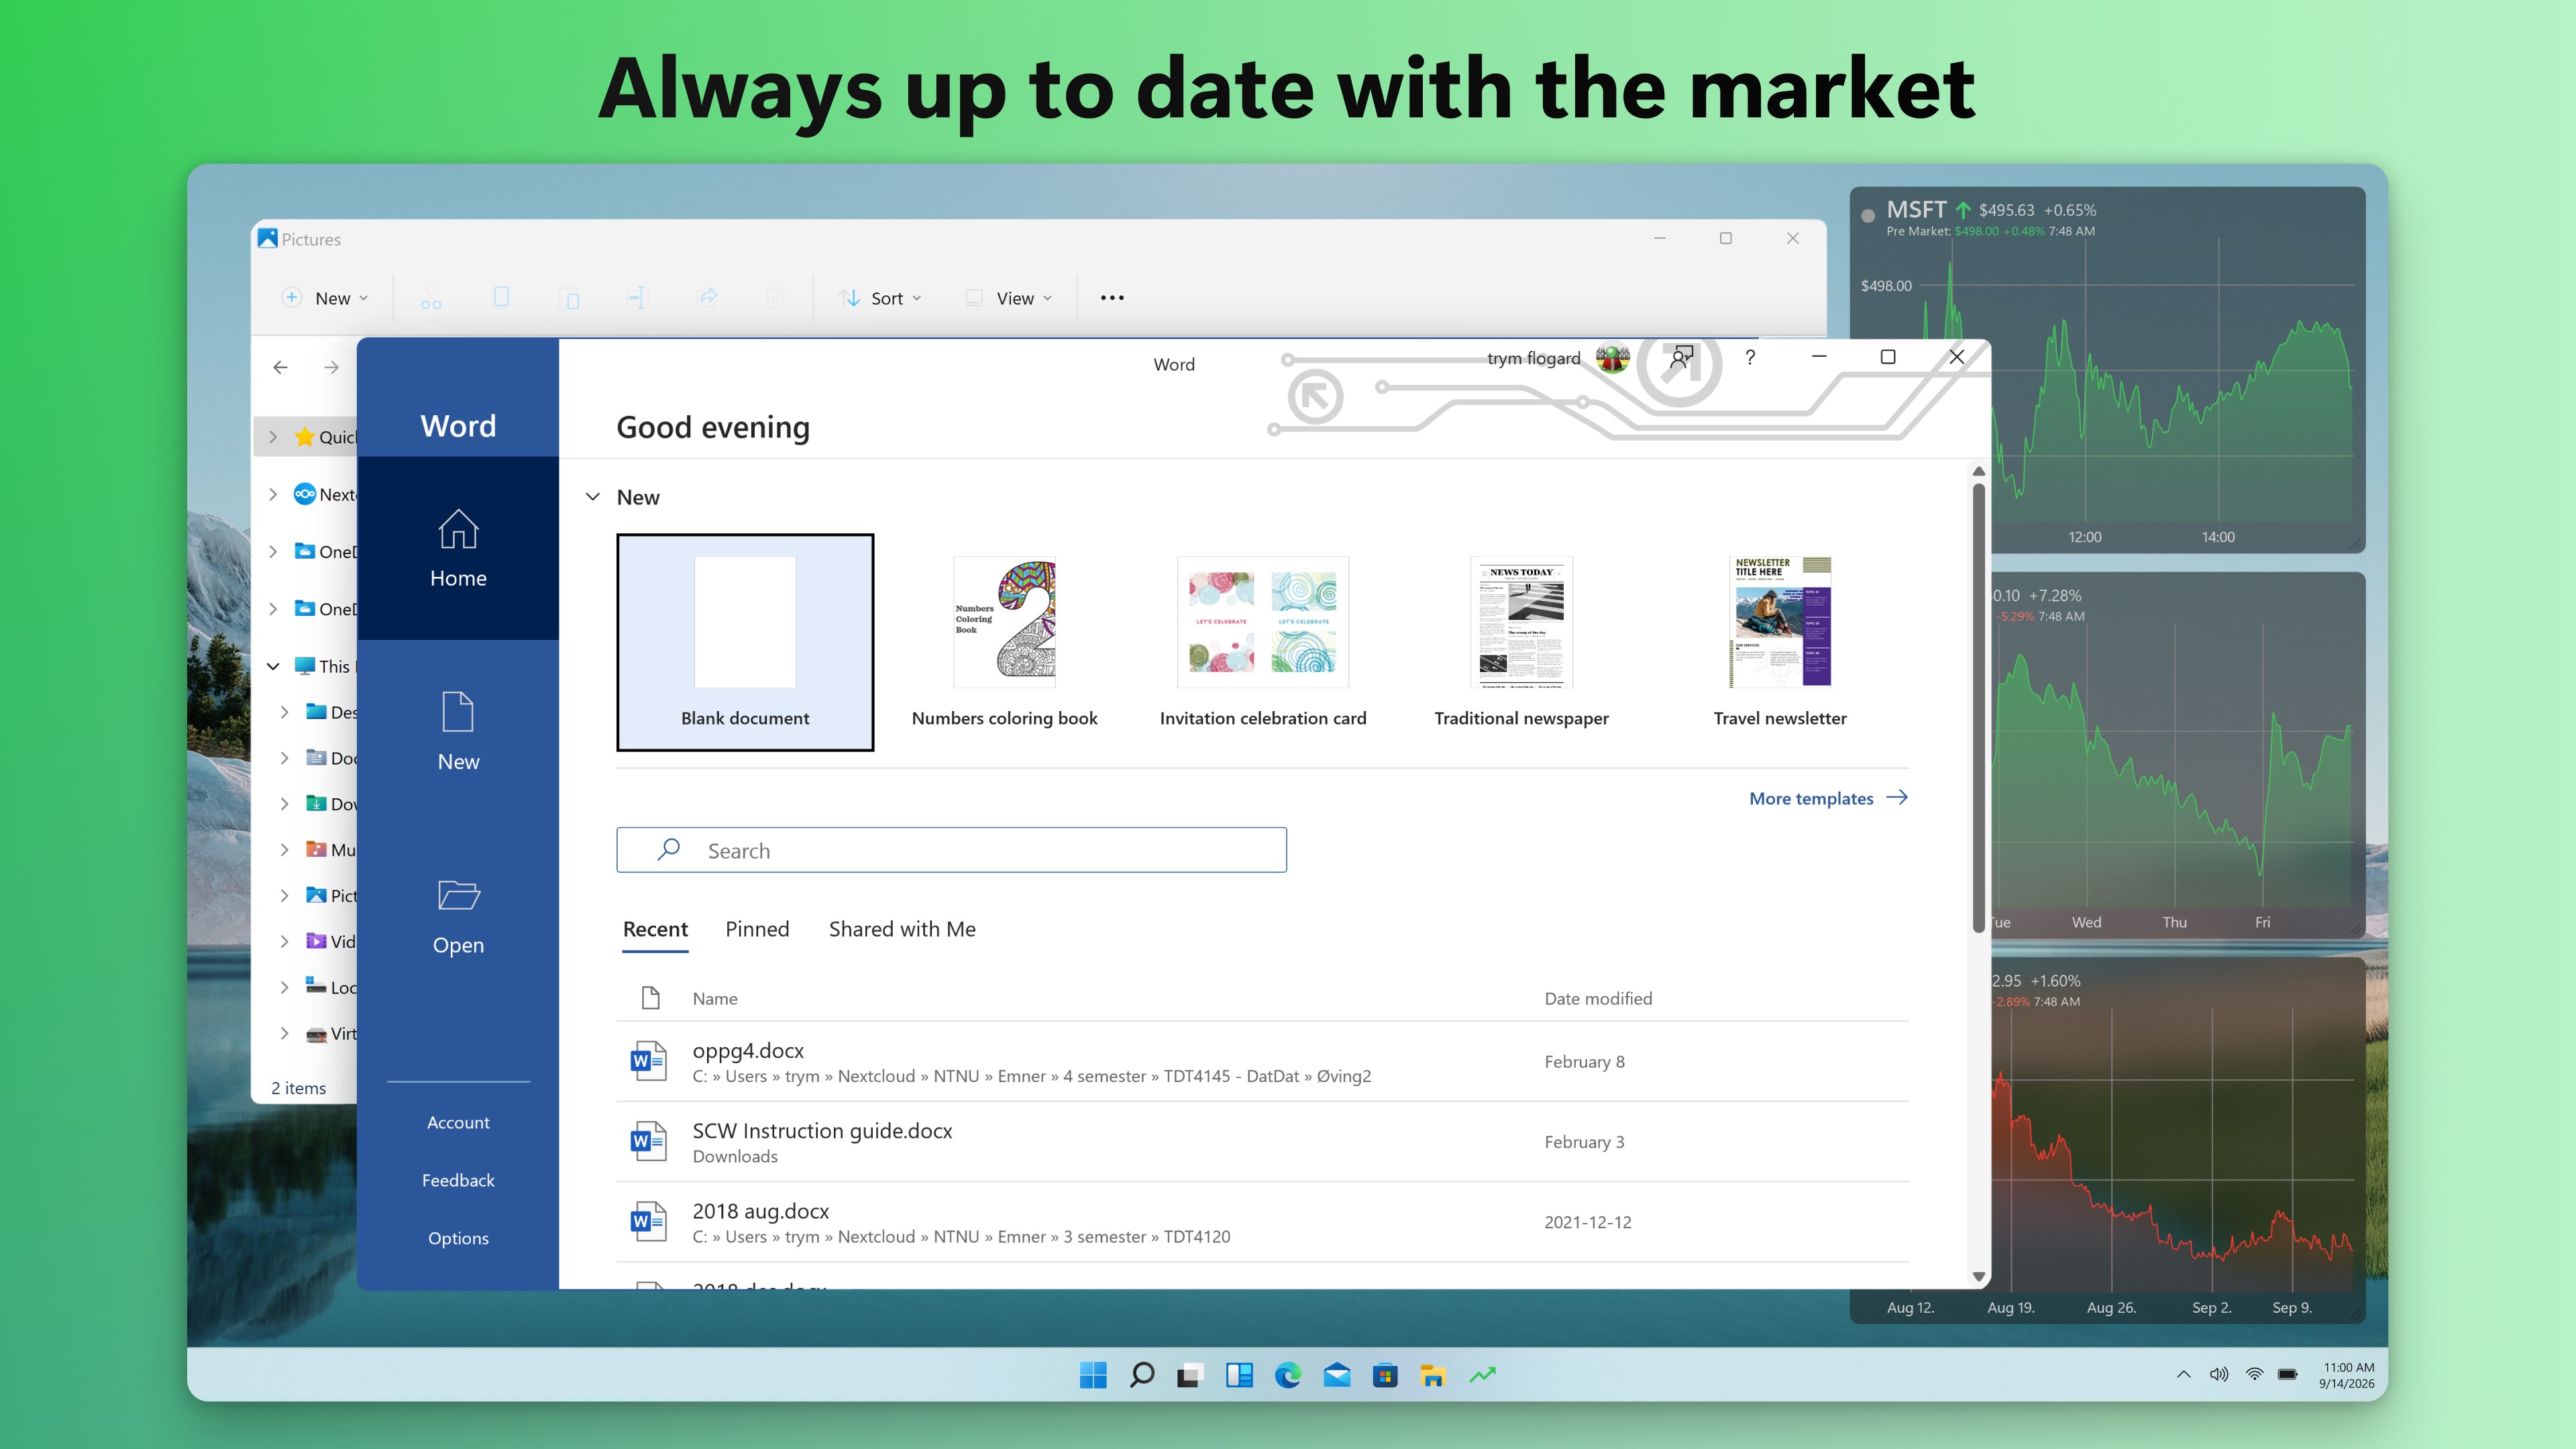Open Feedback page in Word
Image resolution: width=2576 pixels, height=1449 pixels.
[x=458, y=1180]
